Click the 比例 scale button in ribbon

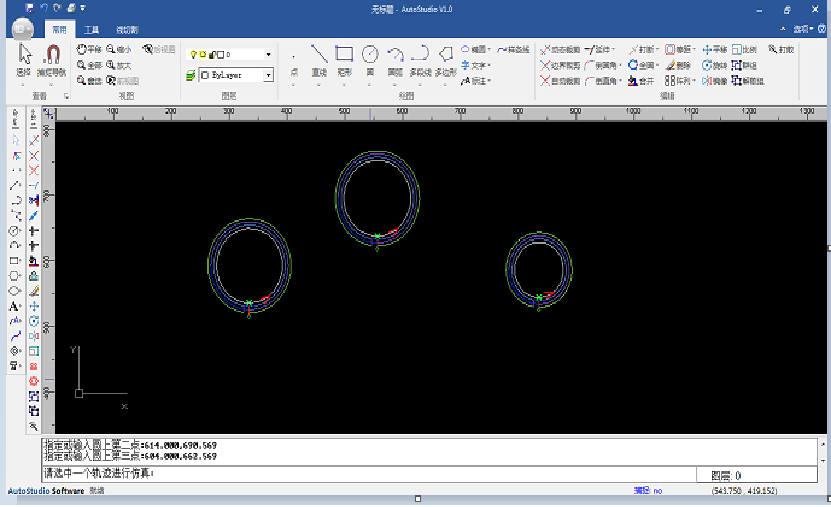point(744,49)
